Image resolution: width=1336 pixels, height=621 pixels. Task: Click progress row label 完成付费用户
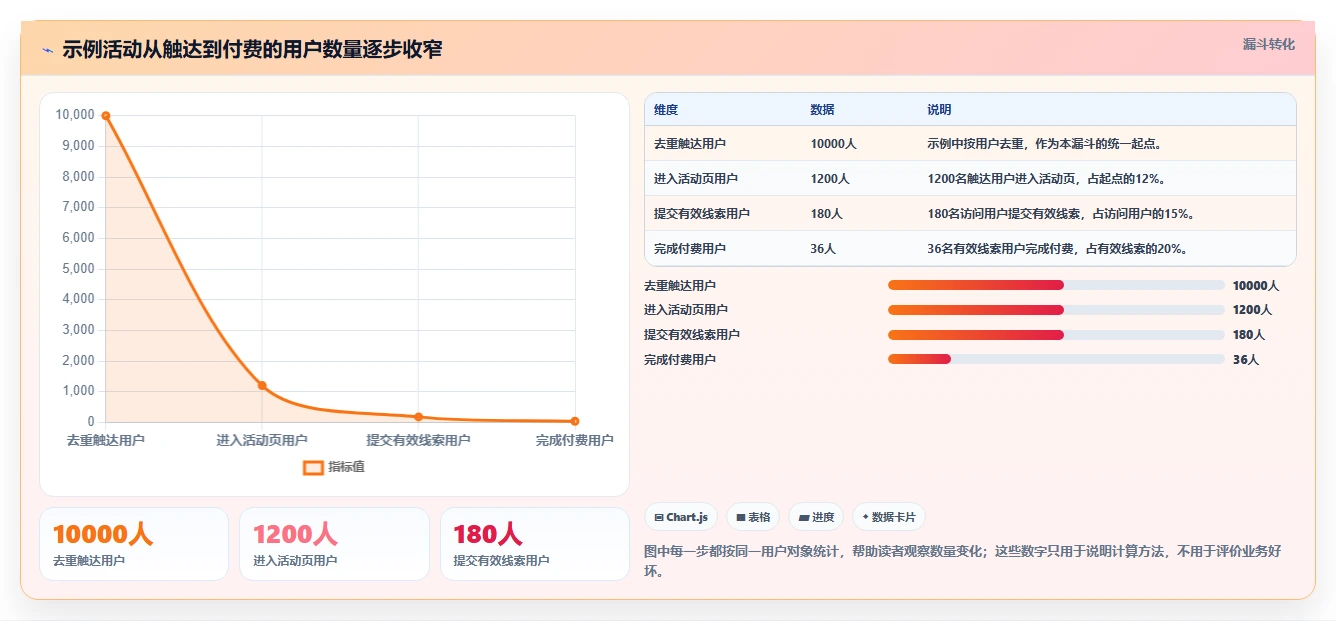[x=680, y=360]
